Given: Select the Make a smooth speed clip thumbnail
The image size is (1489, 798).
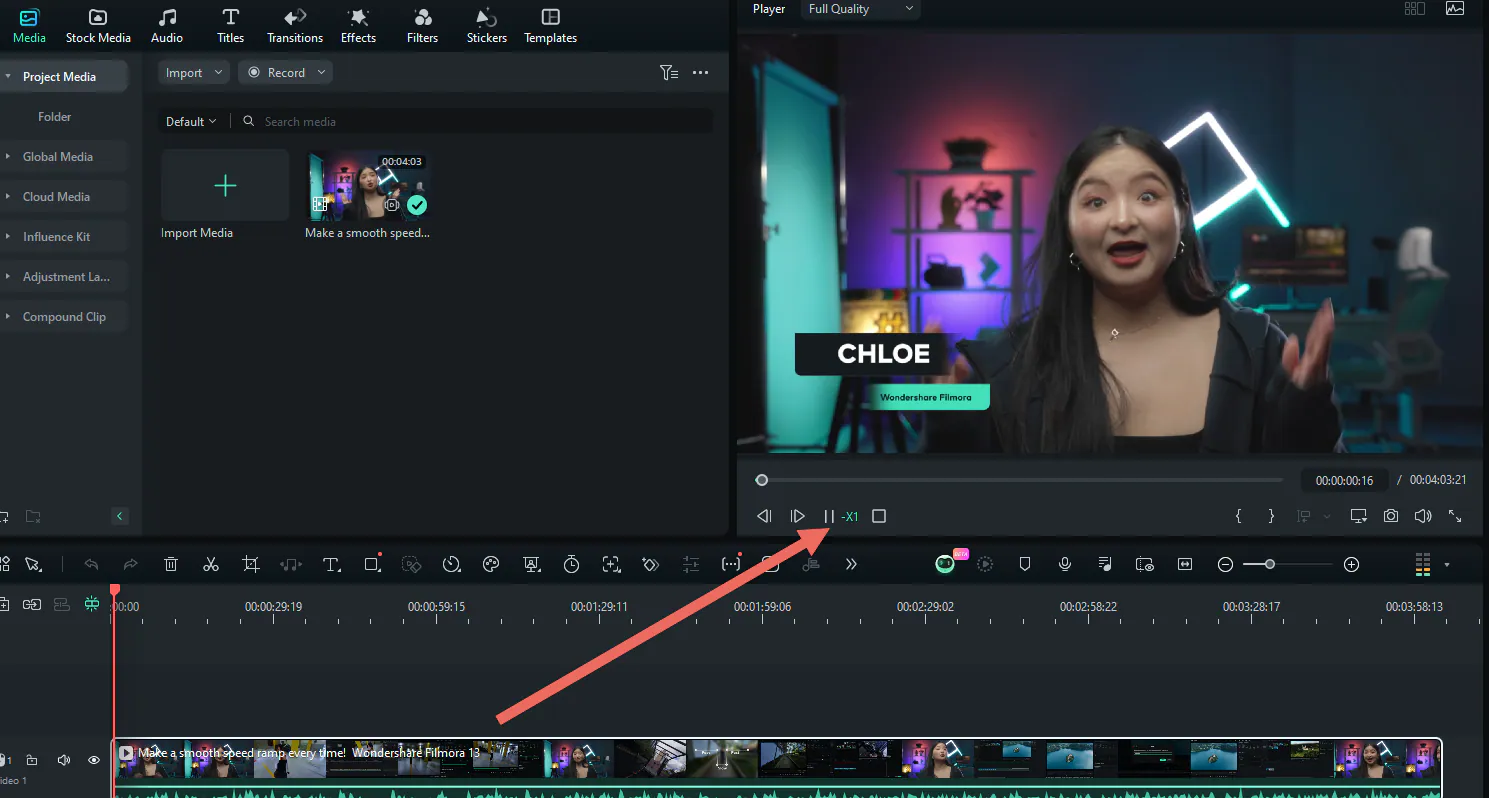Looking at the screenshot, I should point(369,185).
